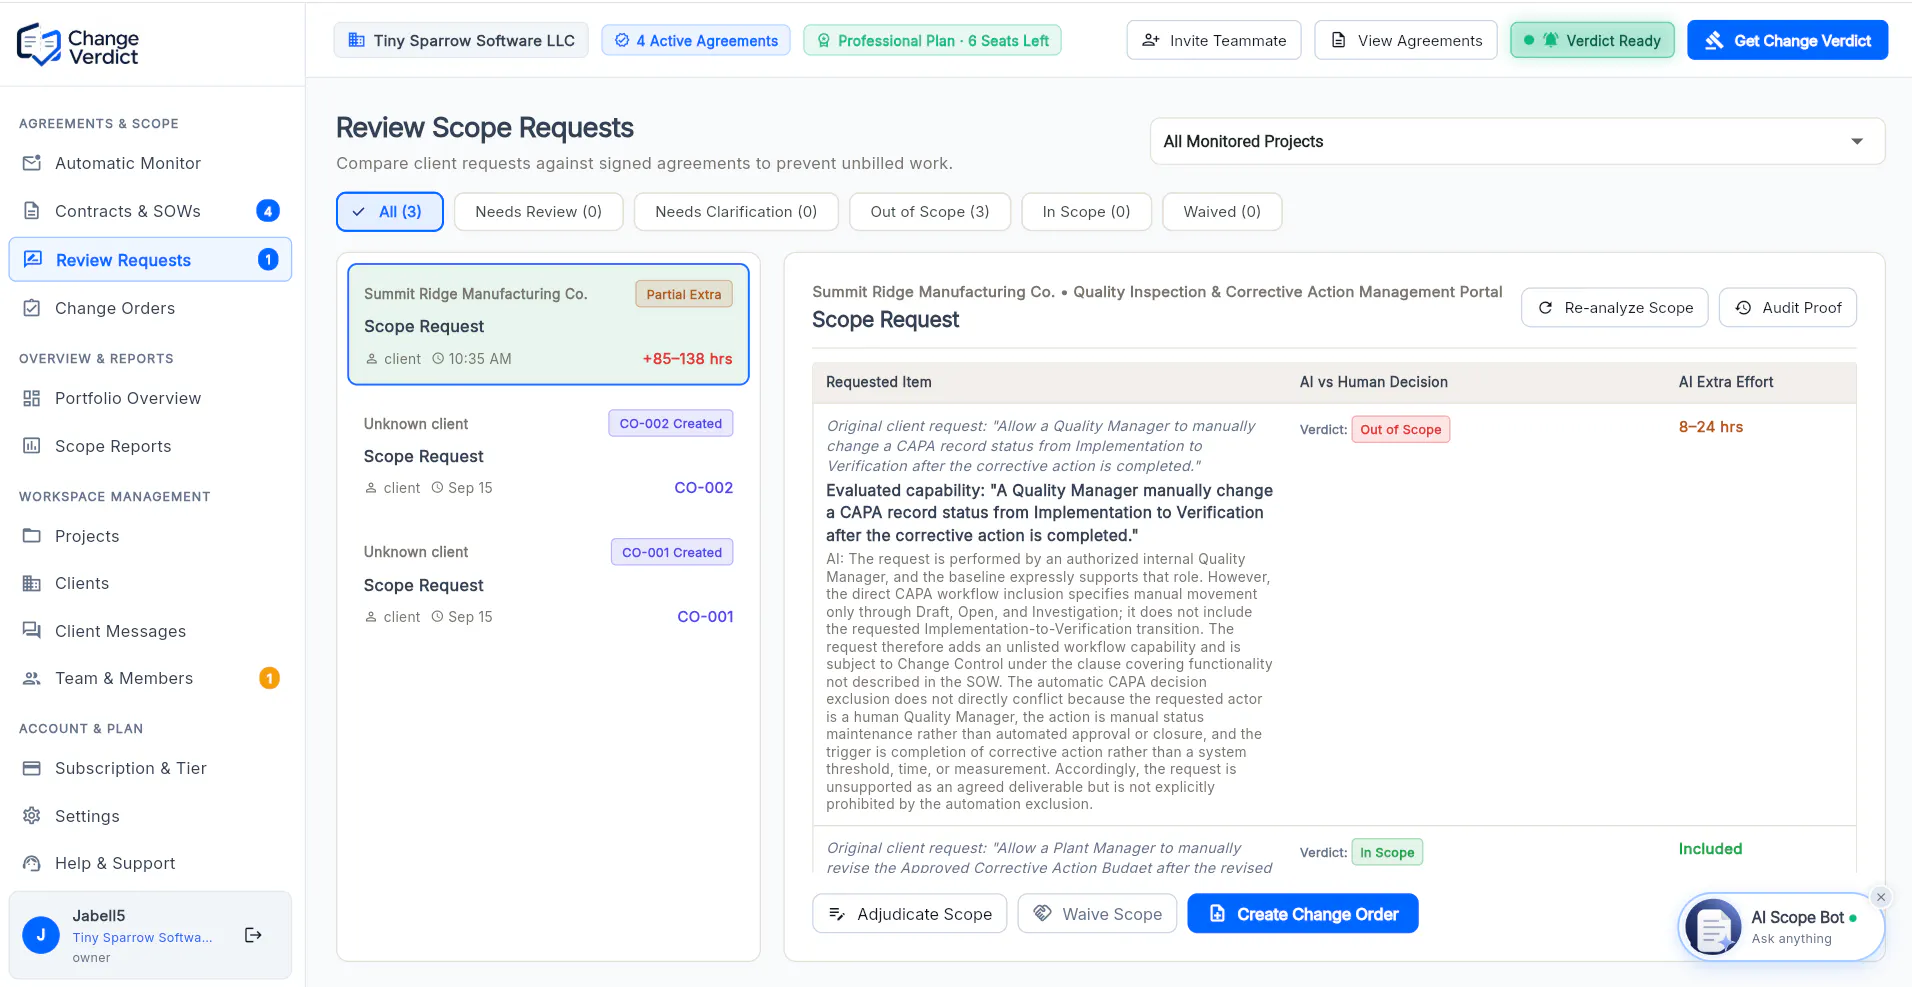Click the Partial Extra tag
The width and height of the screenshot is (1912, 987).
click(684, 294)
